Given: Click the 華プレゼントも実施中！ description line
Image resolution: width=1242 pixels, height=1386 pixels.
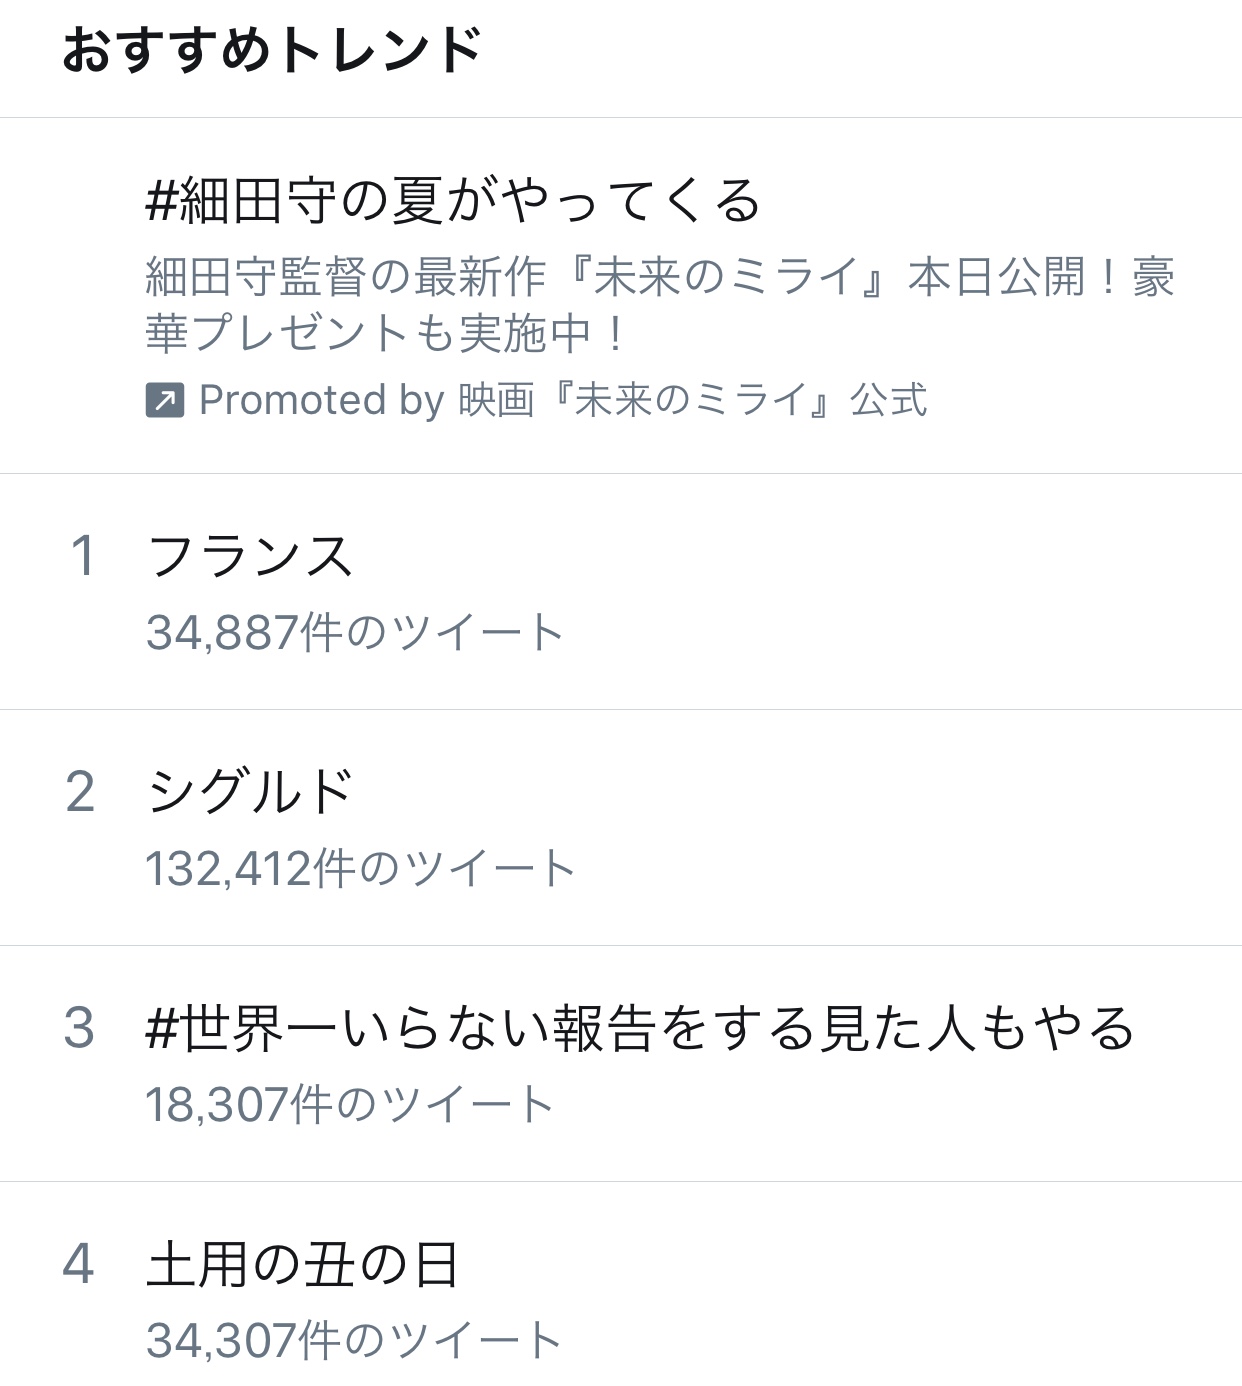Looking at the screenshot, I should [387, 333].
